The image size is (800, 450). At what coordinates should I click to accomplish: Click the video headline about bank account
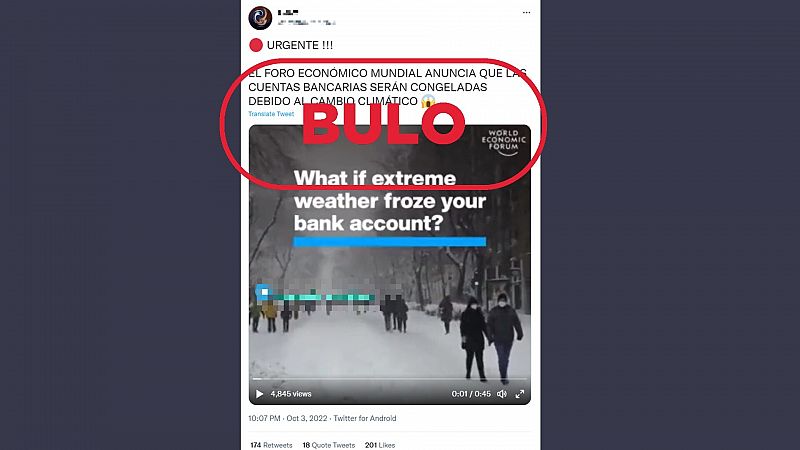(x=389, y=201)
